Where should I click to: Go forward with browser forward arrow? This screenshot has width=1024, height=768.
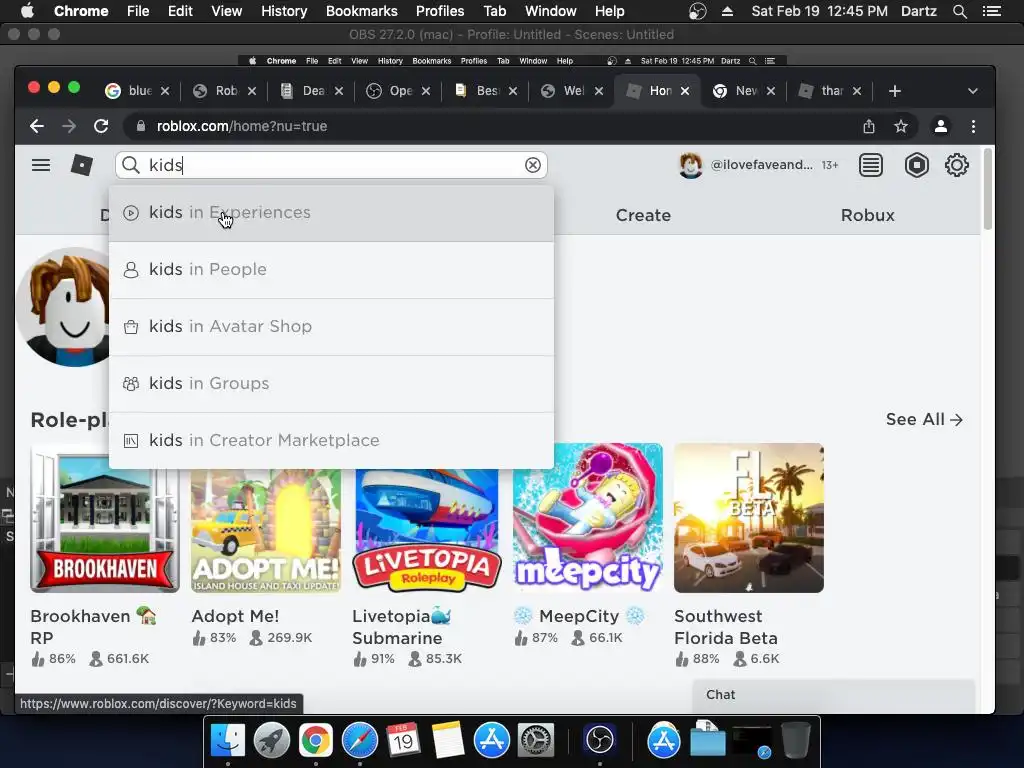click(69, 126)
